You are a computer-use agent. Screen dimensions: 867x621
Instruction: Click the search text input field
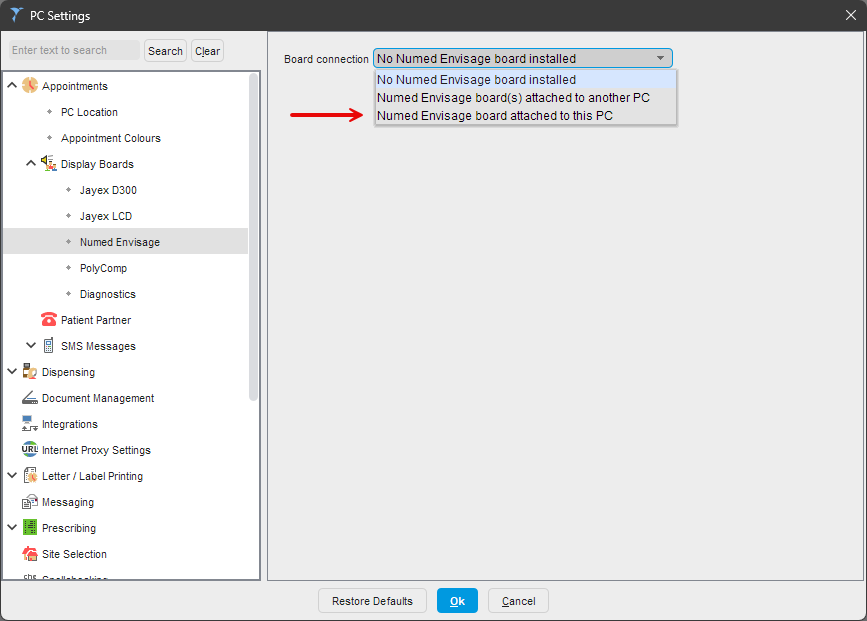coord(74,51)
